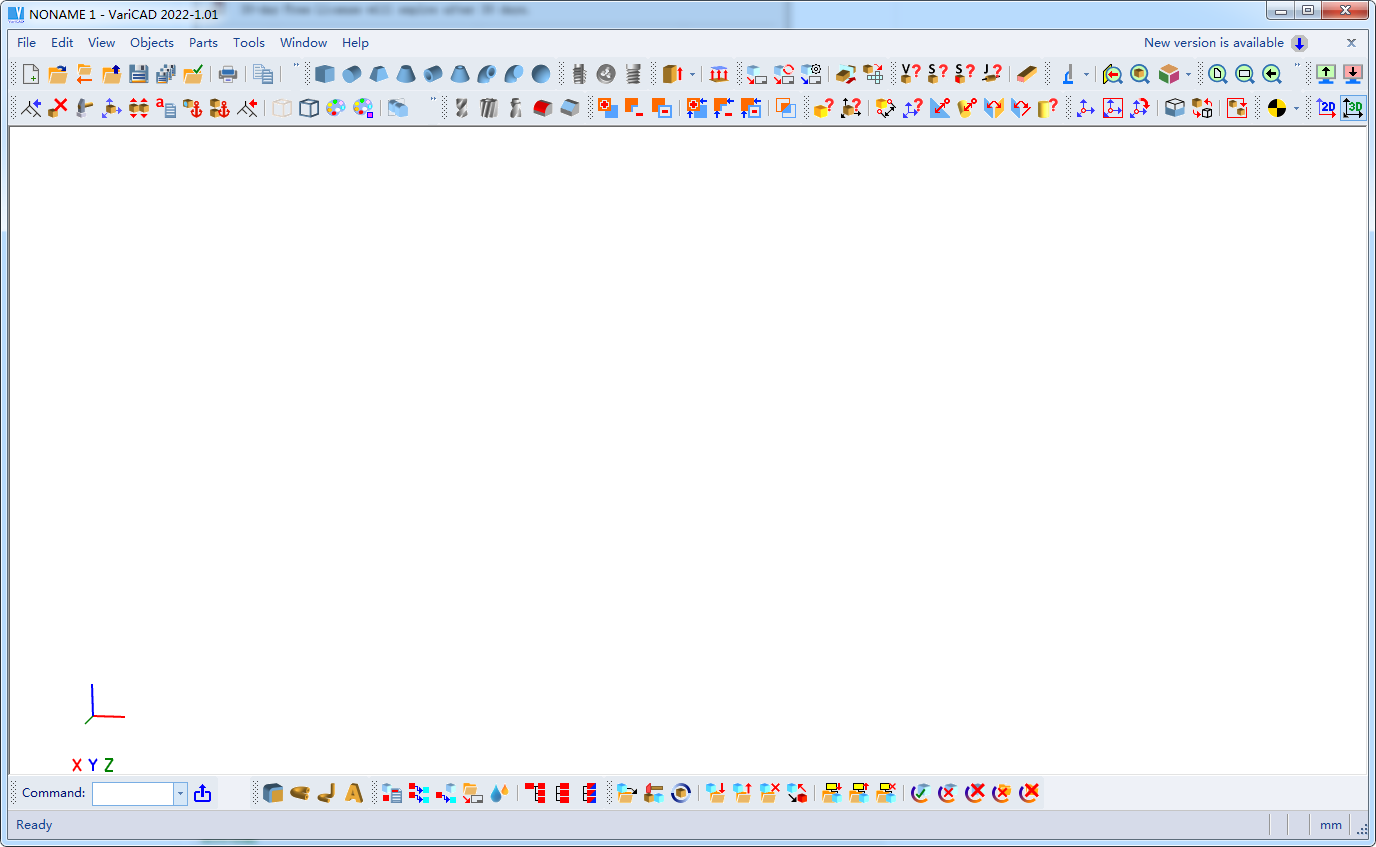1376x847 pixels.
Task: Click the volume calculation V? icon
Action: point(910,74)
